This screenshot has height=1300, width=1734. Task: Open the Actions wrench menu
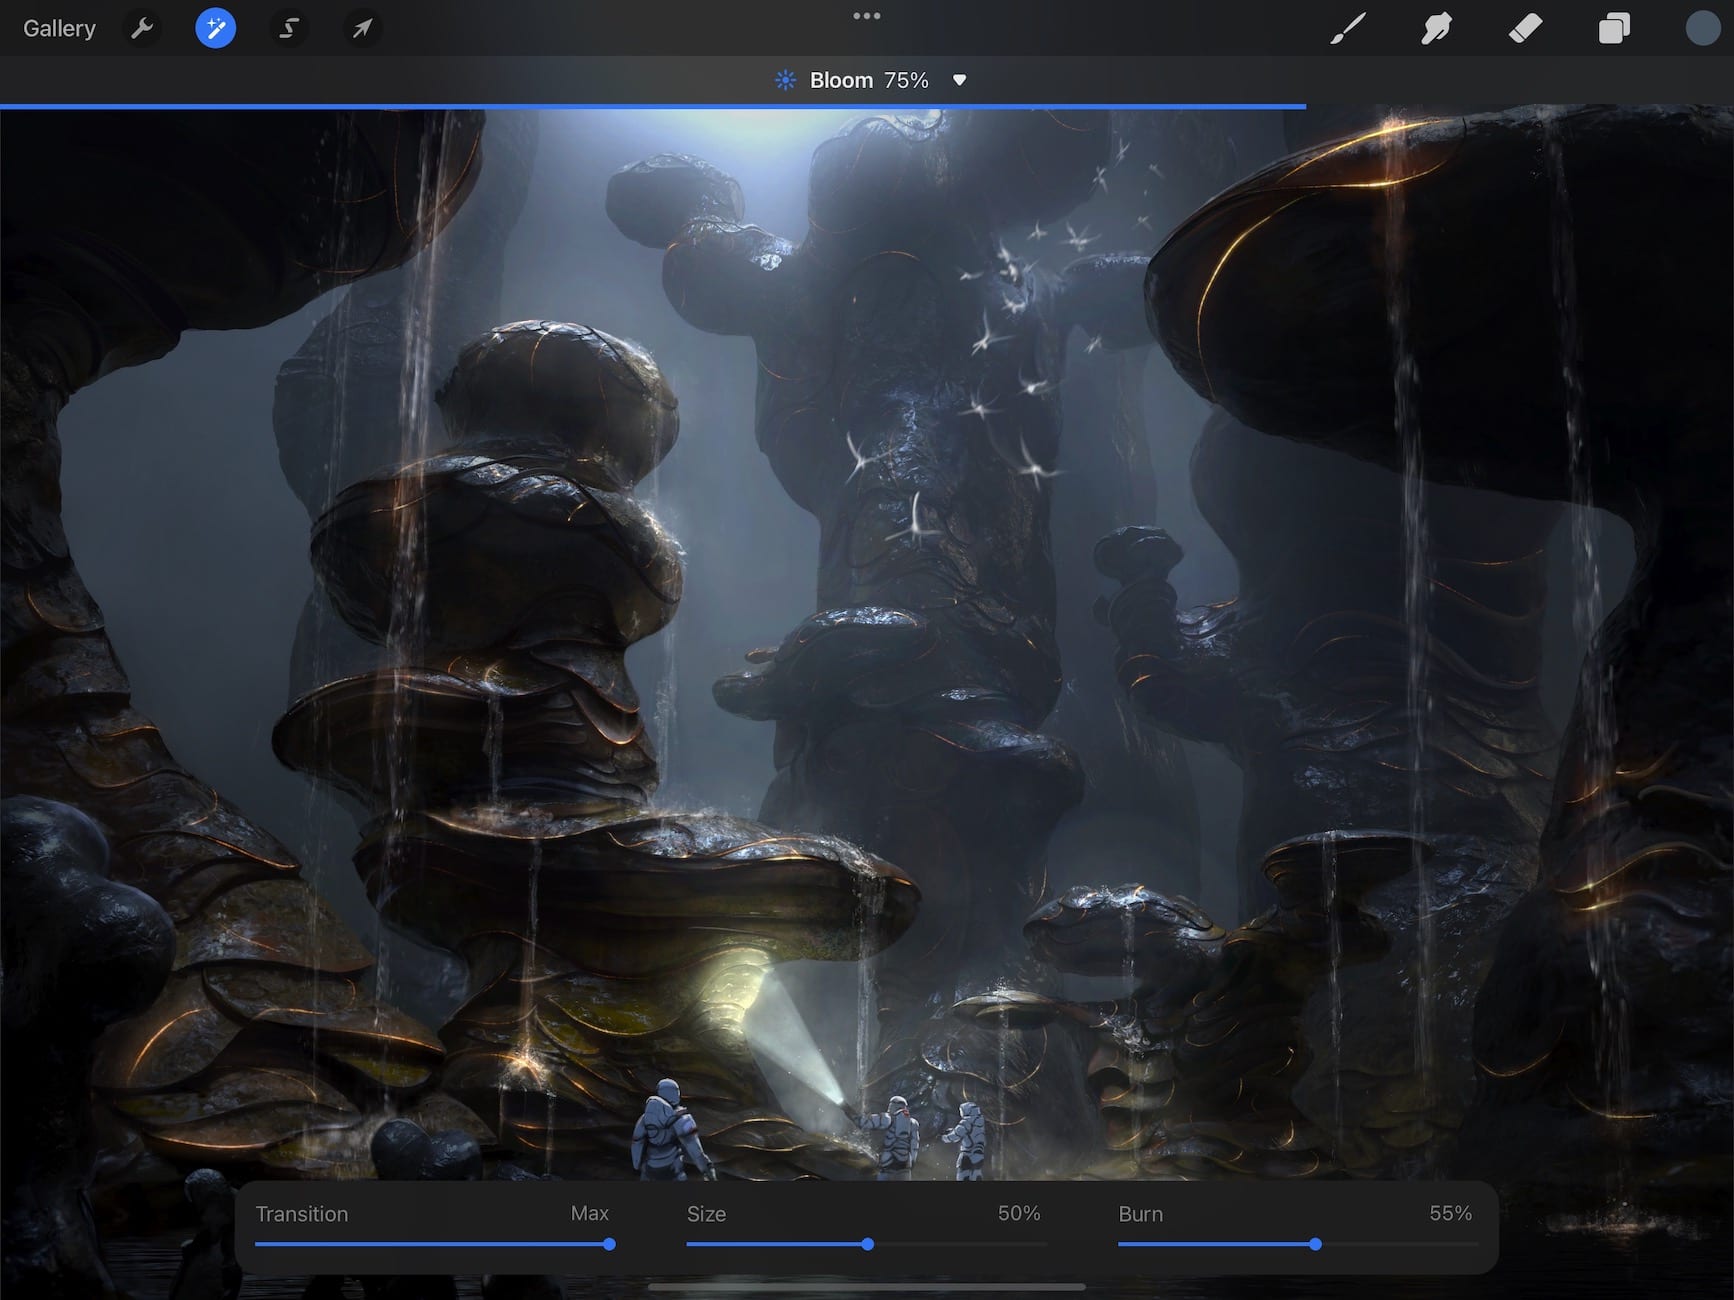142,28
